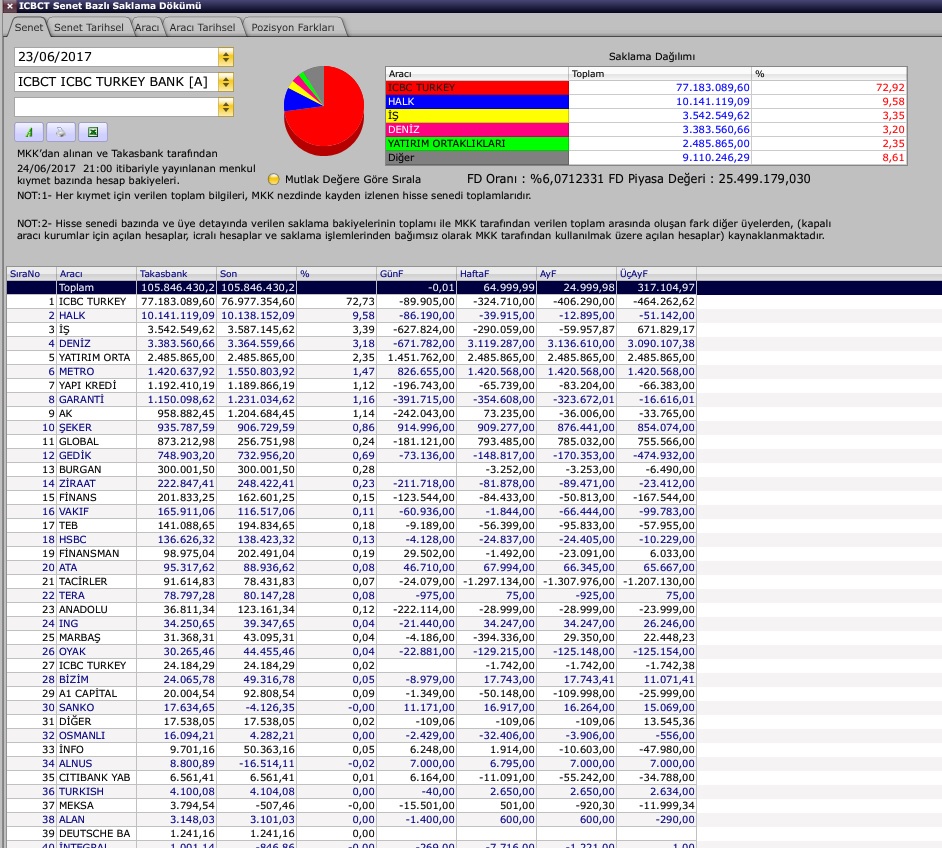Viewport: 942px width, 848px height.
Task: Sort by the SıraNo column header
Action: click(31, 274)
